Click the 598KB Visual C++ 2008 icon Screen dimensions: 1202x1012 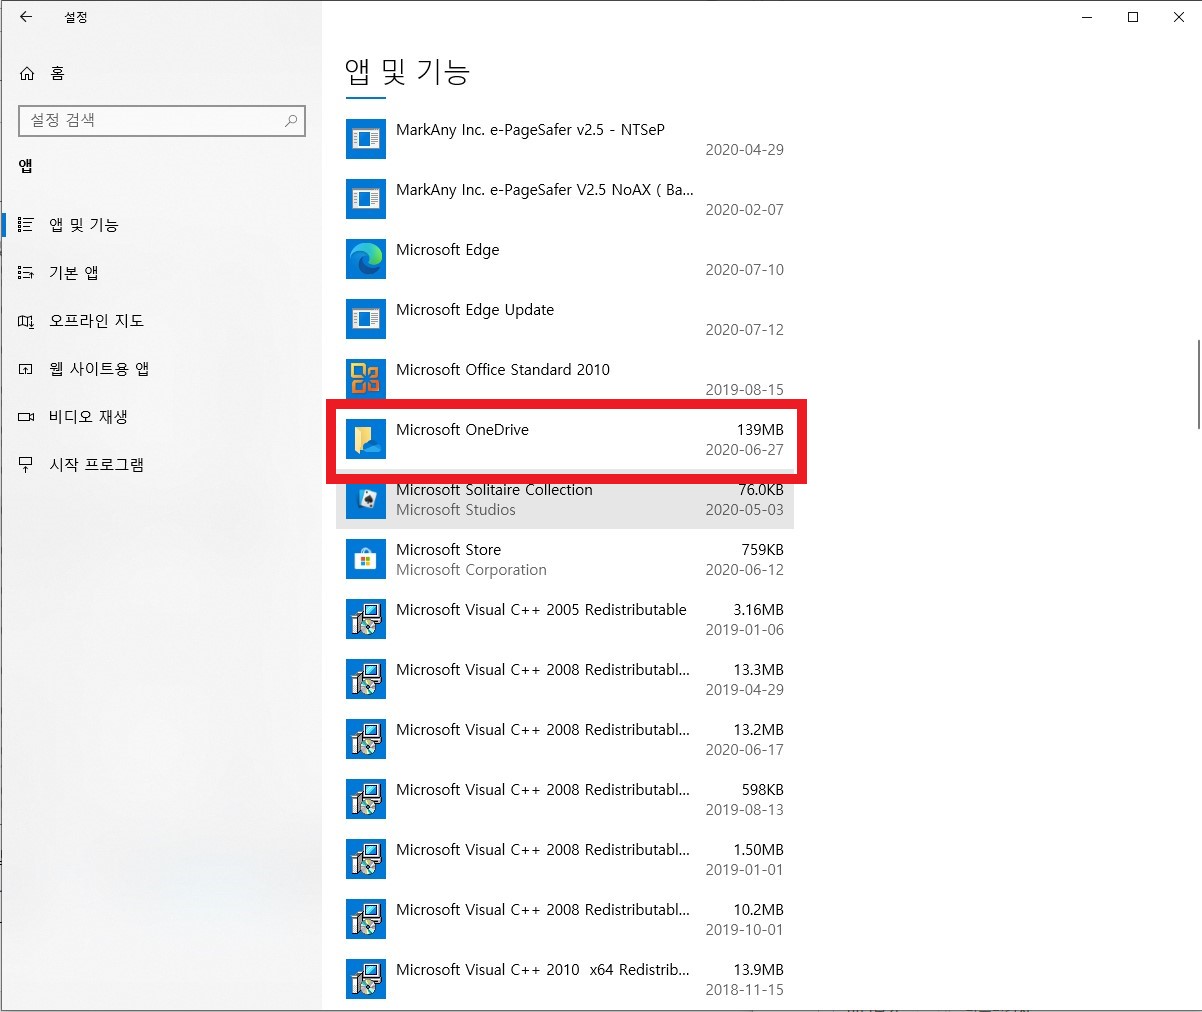[x=366, y=799]
